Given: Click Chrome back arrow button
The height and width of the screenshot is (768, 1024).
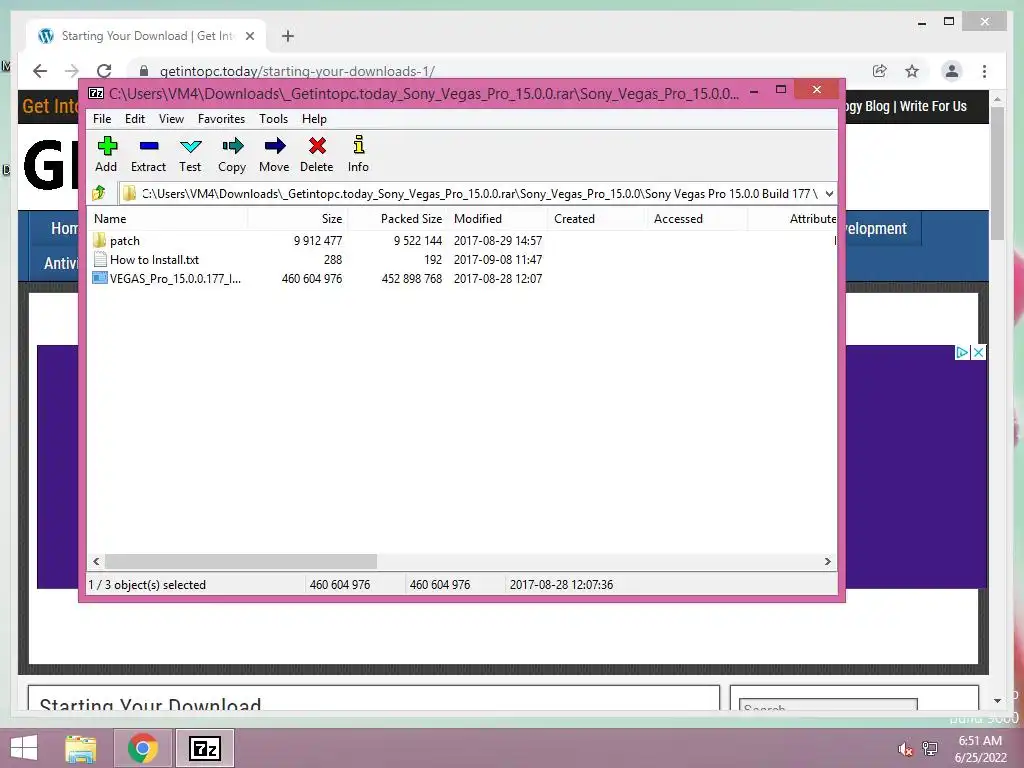Looking at the screenshot, I should tap(40, 71).
